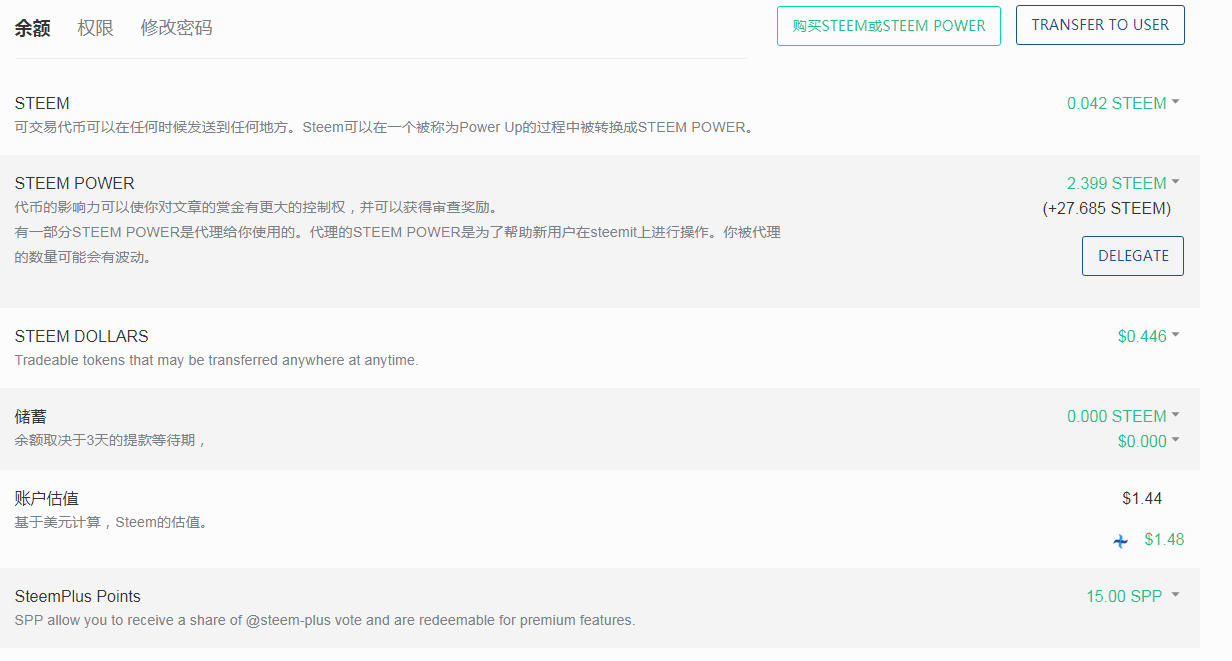Click the TRANSFER TO USER button
The image size is (1232, 661).
pos(1100,25)
